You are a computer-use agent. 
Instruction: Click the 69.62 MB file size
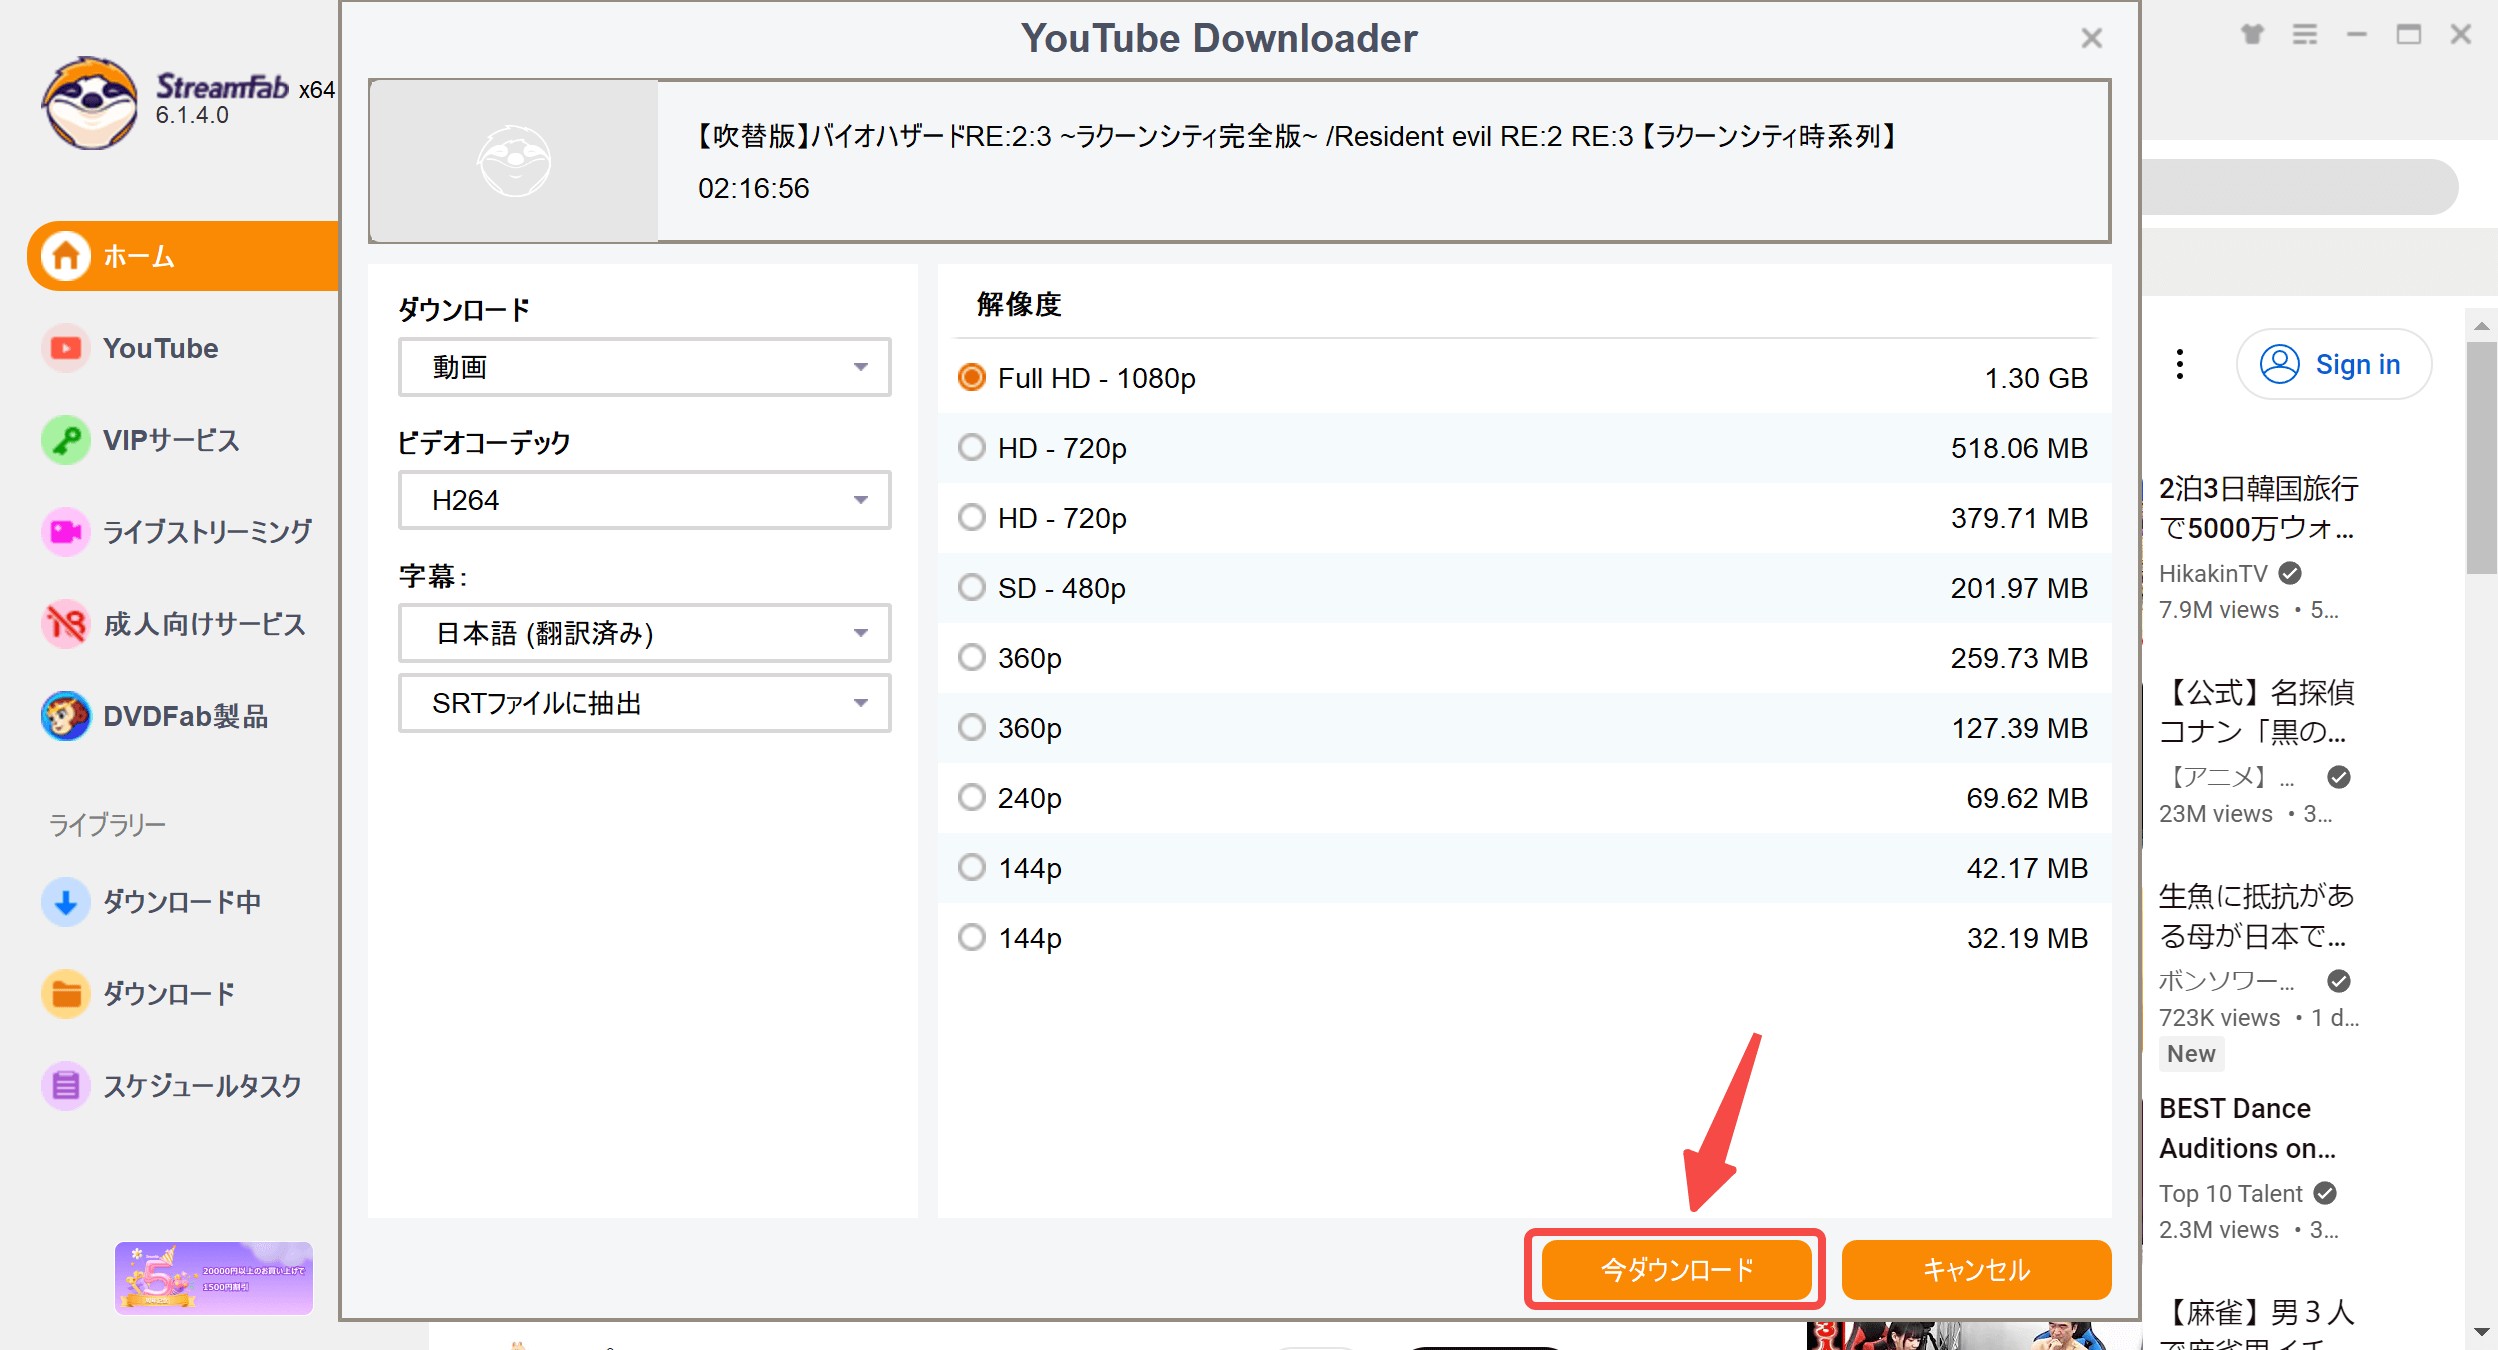pyautogui.click(x=2027, y=798)
